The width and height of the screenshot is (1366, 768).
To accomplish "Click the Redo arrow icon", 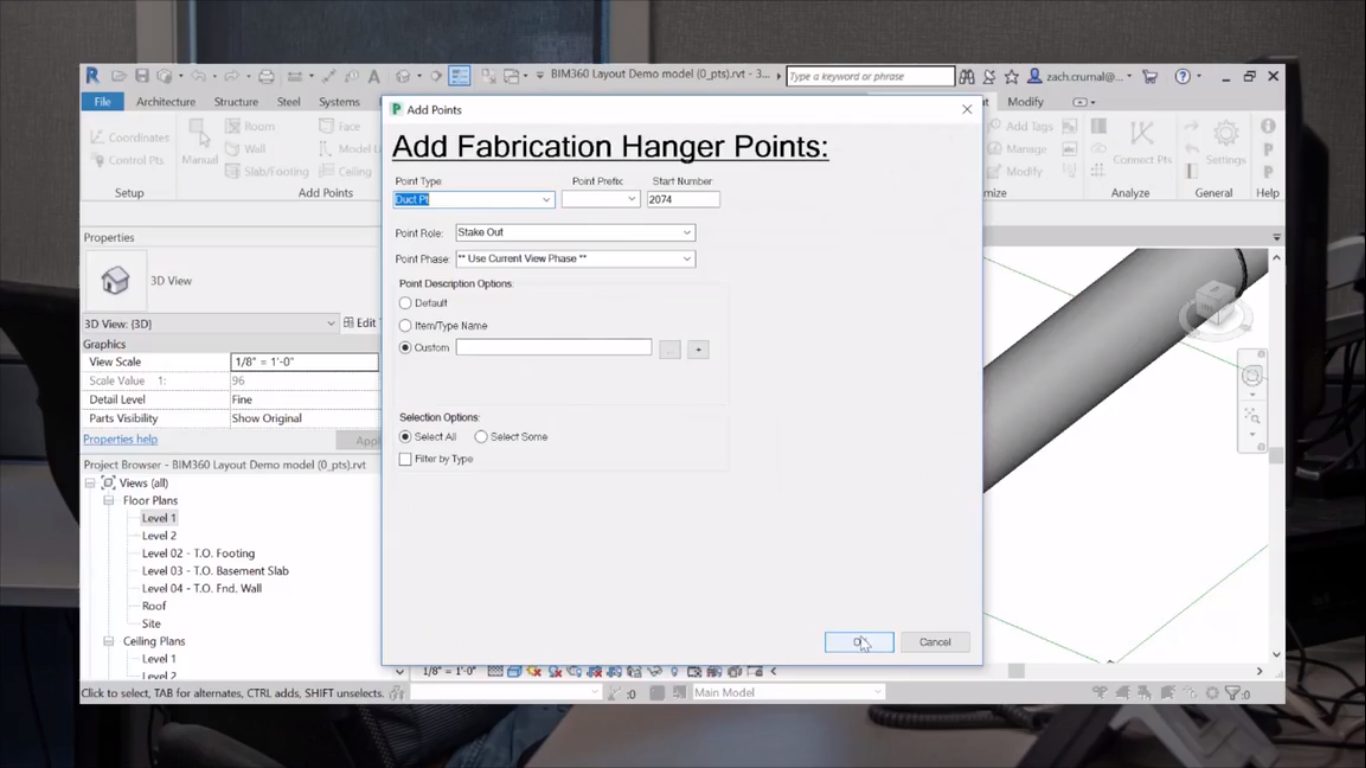I will pos(231,76).
